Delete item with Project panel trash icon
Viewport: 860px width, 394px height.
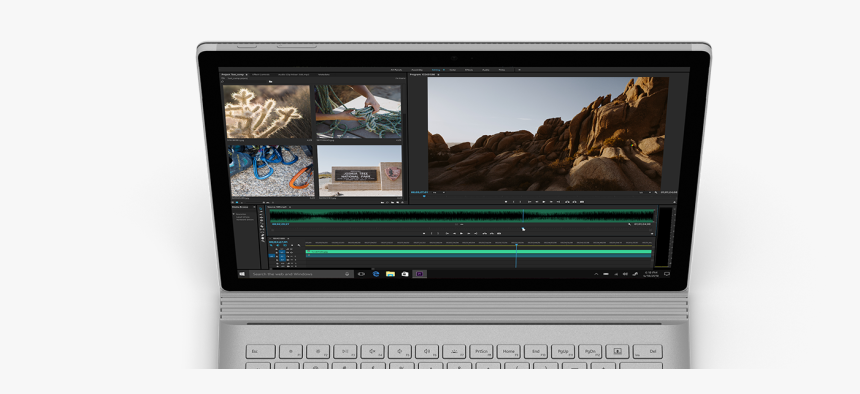click(x=403, y=202)
